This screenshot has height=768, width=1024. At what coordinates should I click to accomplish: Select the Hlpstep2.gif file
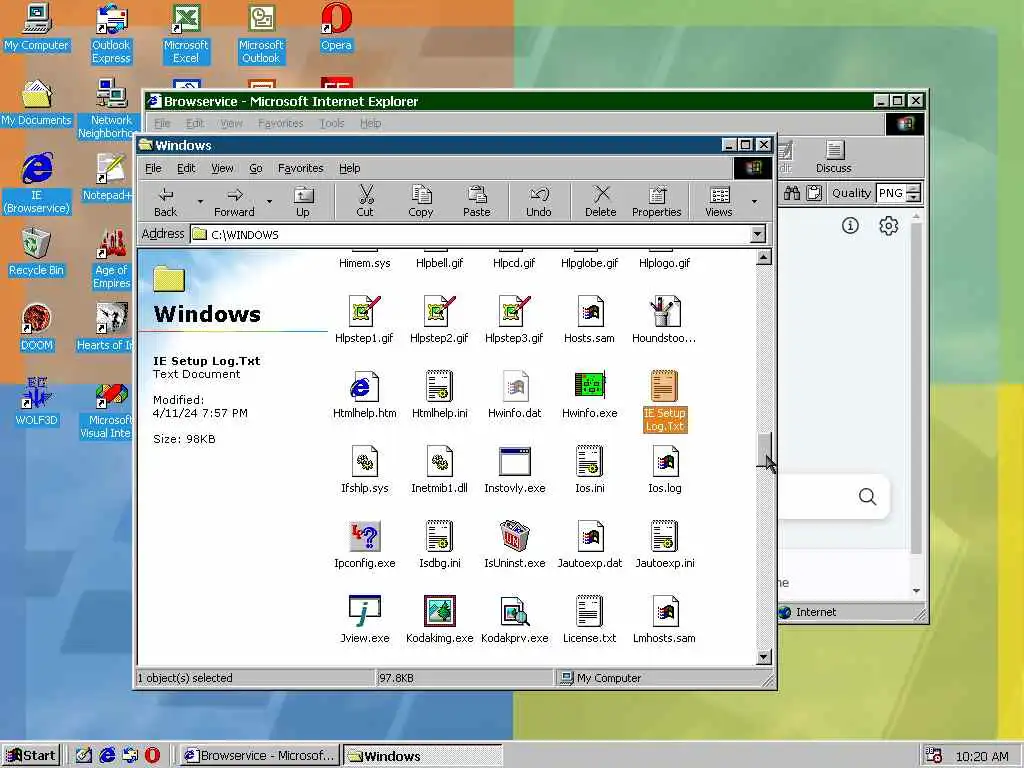[x=440, y=320]
